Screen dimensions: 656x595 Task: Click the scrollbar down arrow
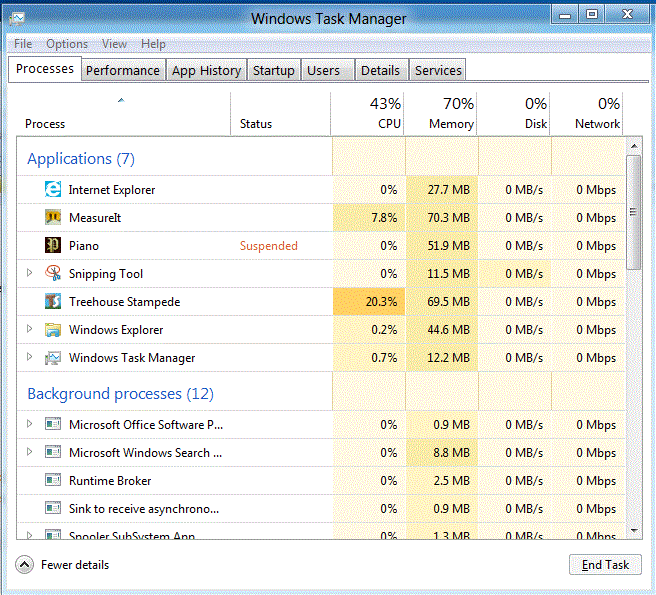click(634, 530)
